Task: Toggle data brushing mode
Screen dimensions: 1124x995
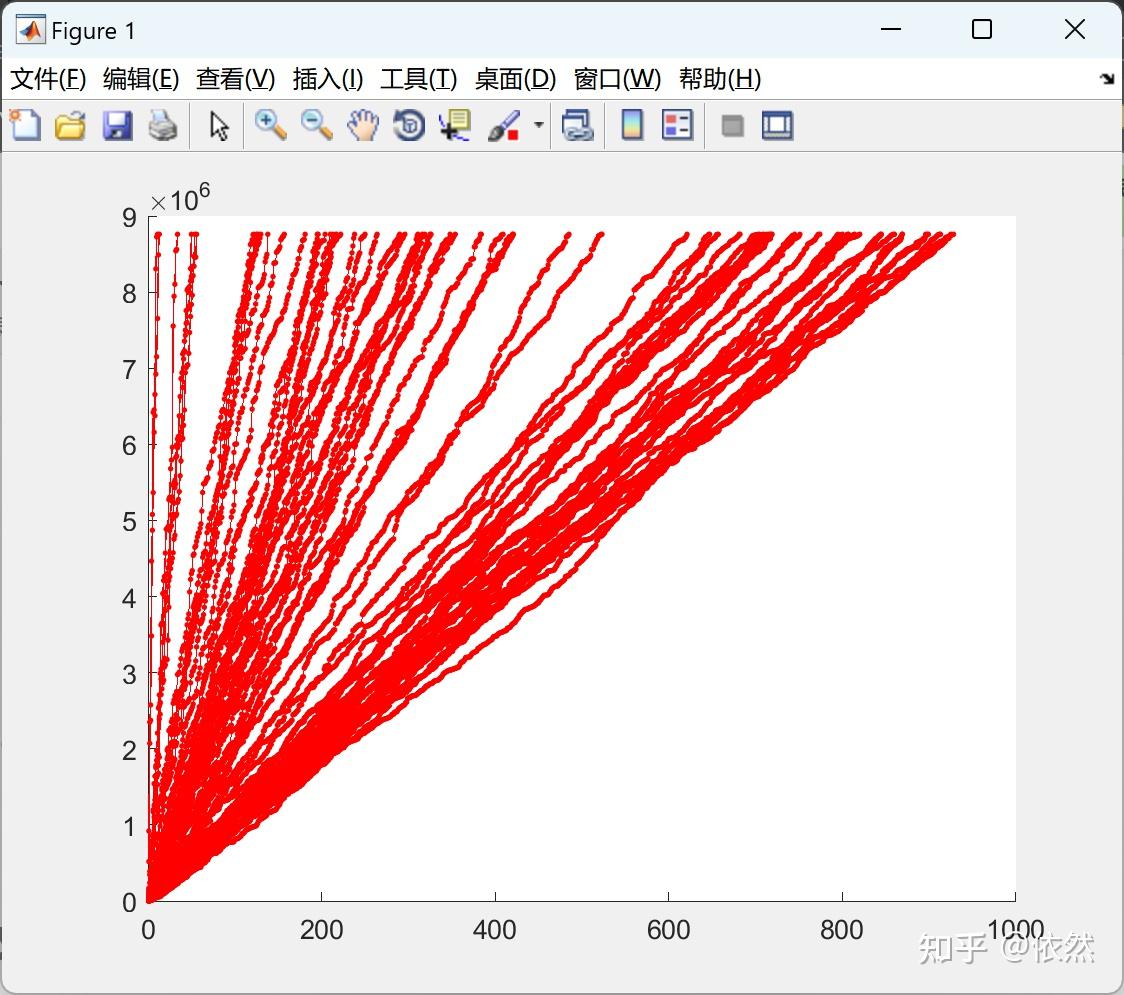Action: pos(505,125)
